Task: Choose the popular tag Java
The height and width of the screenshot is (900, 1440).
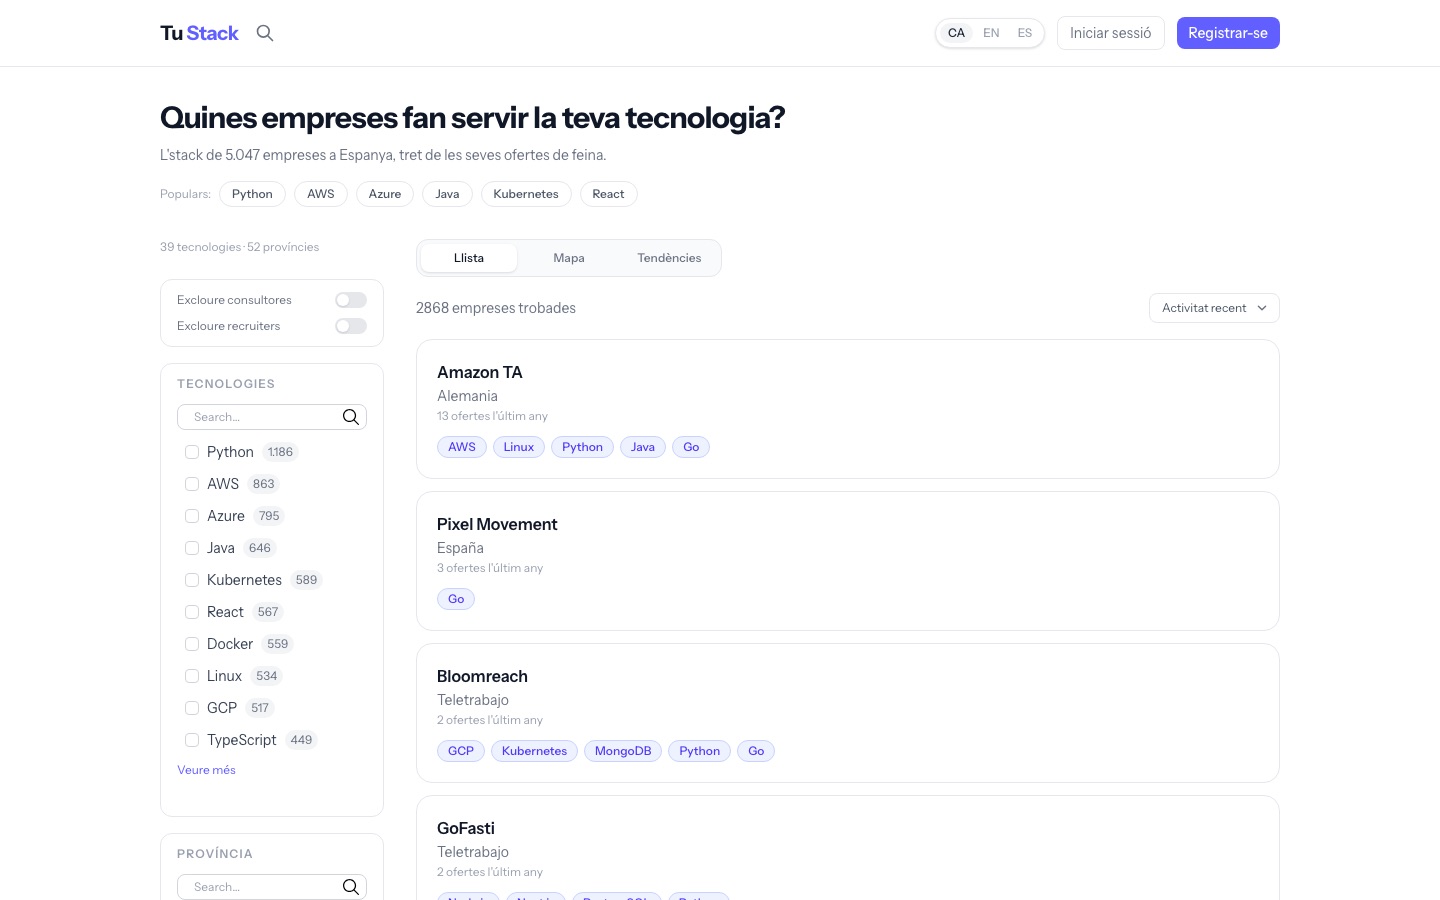Action: pyautogui.click(x=447, y=194)
